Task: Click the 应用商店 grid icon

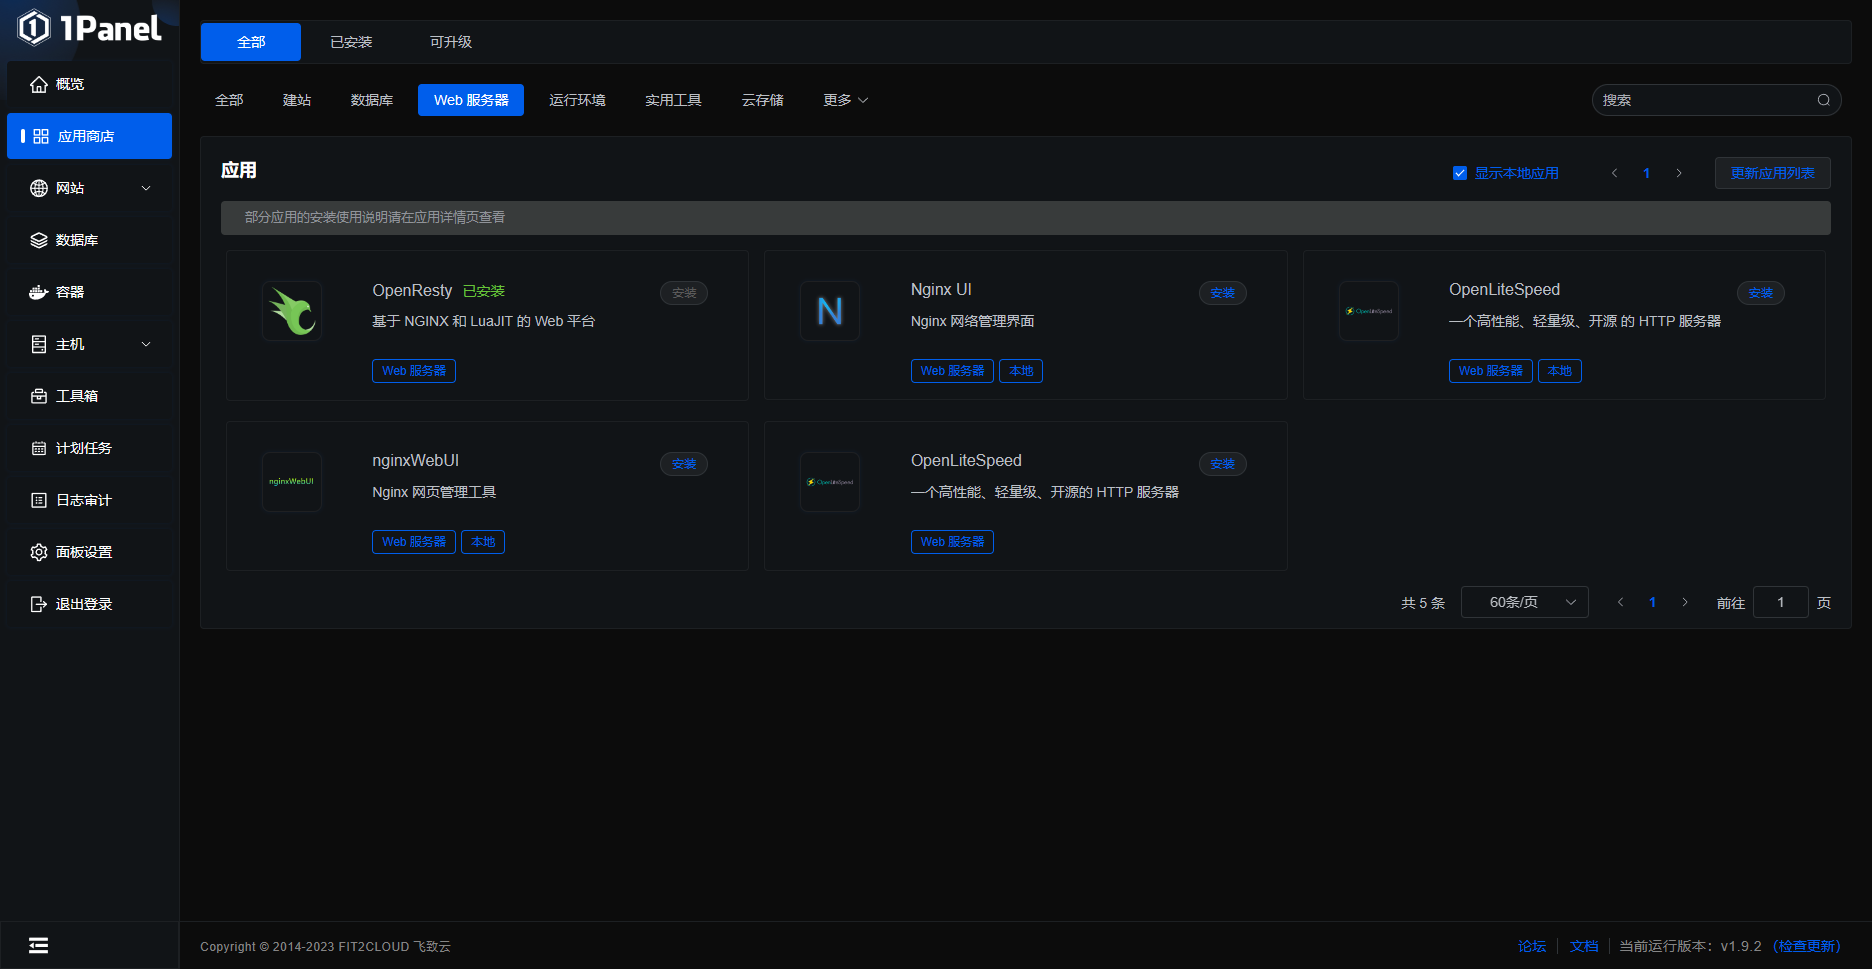Action: point(41,136)
